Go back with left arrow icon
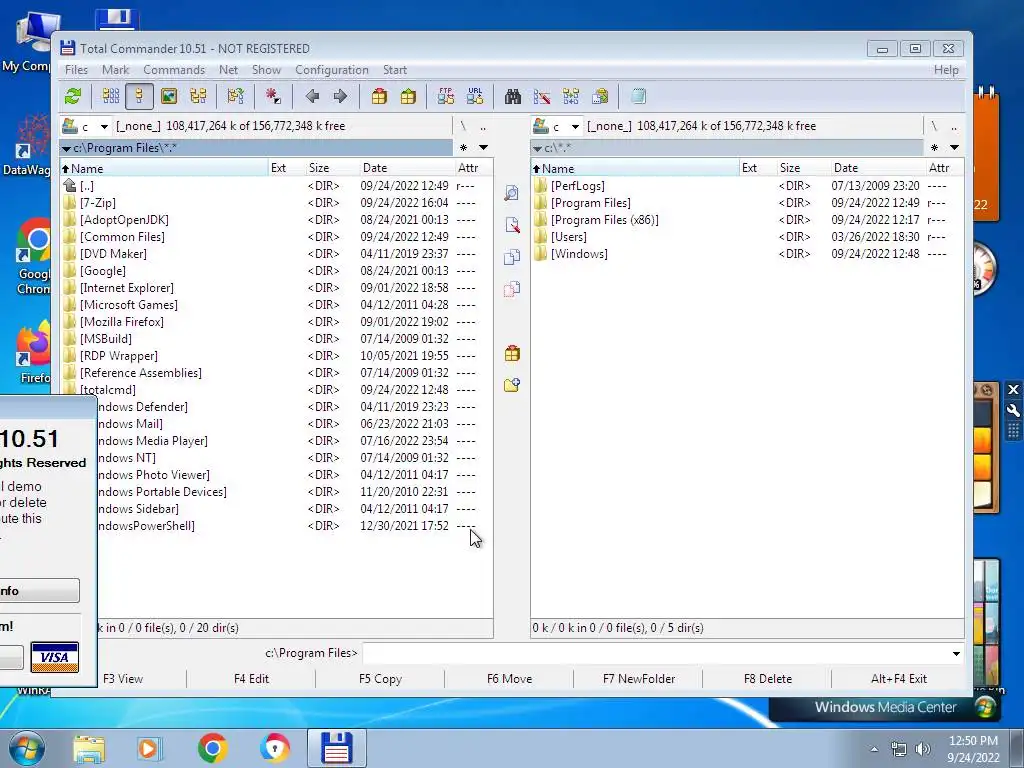1024x768 pixels. coord(312,97)
